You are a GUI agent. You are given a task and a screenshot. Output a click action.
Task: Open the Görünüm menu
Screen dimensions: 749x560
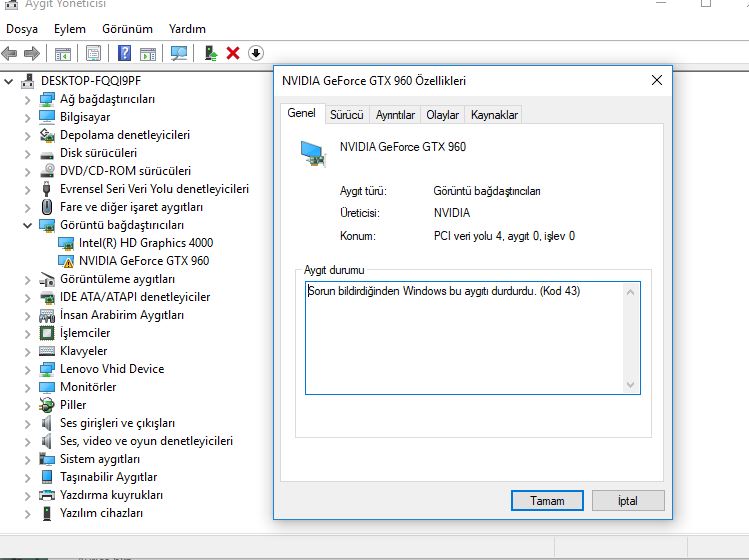pyautogui.click(x=128, y=29)
